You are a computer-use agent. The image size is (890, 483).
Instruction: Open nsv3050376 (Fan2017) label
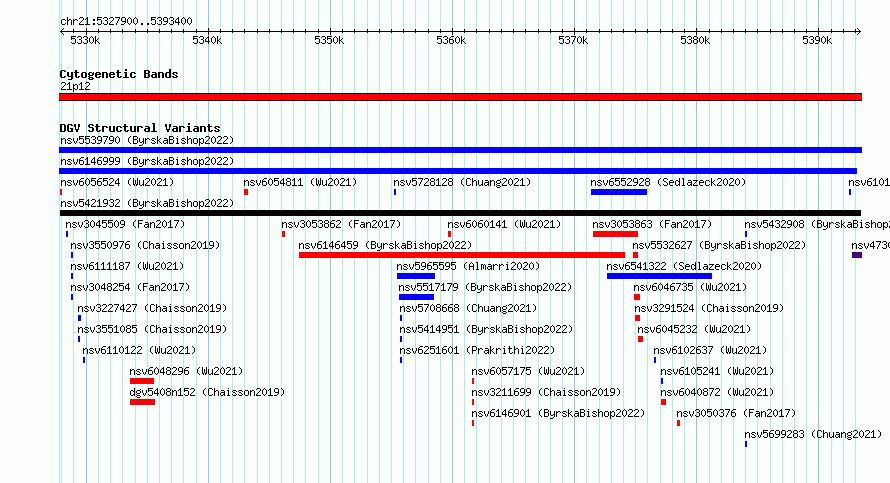[x=736, y=413]
